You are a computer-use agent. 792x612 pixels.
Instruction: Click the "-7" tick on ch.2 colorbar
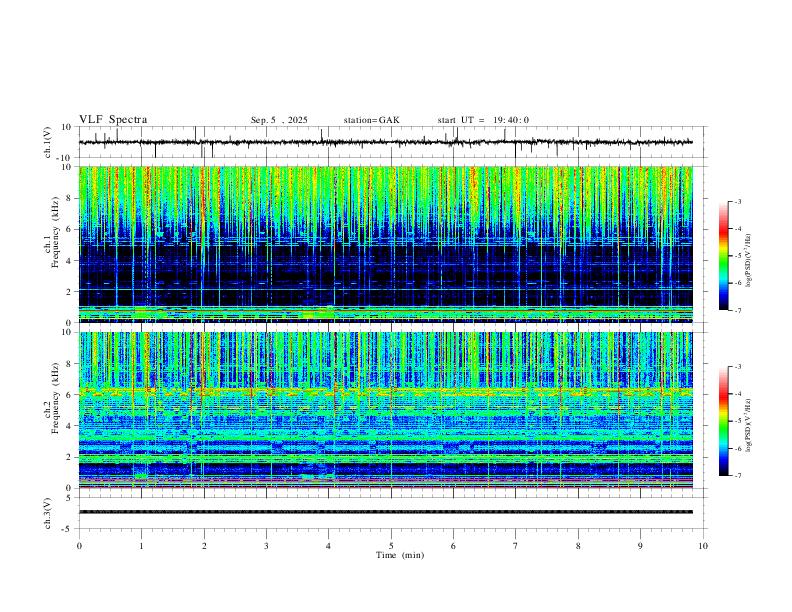click(x=737, y=476)
